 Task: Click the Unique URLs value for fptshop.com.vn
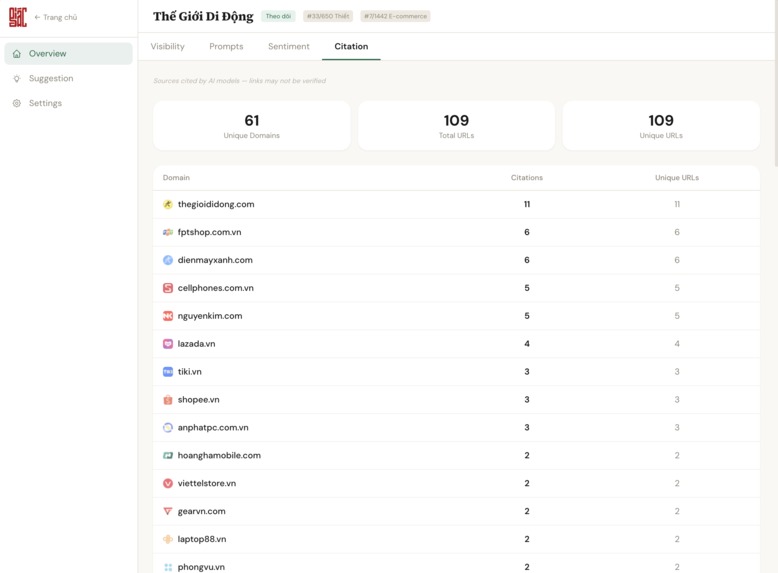(x=677, y=232)
